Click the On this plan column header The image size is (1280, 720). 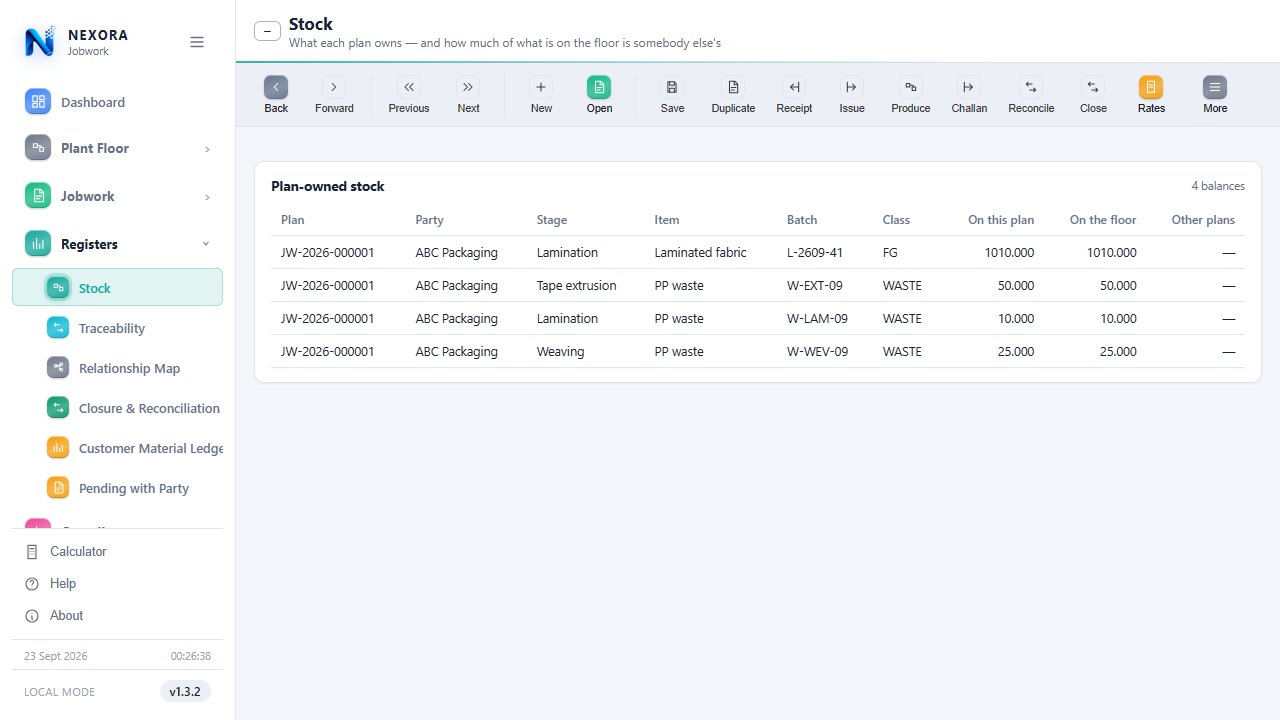(x=1001, y=220)
